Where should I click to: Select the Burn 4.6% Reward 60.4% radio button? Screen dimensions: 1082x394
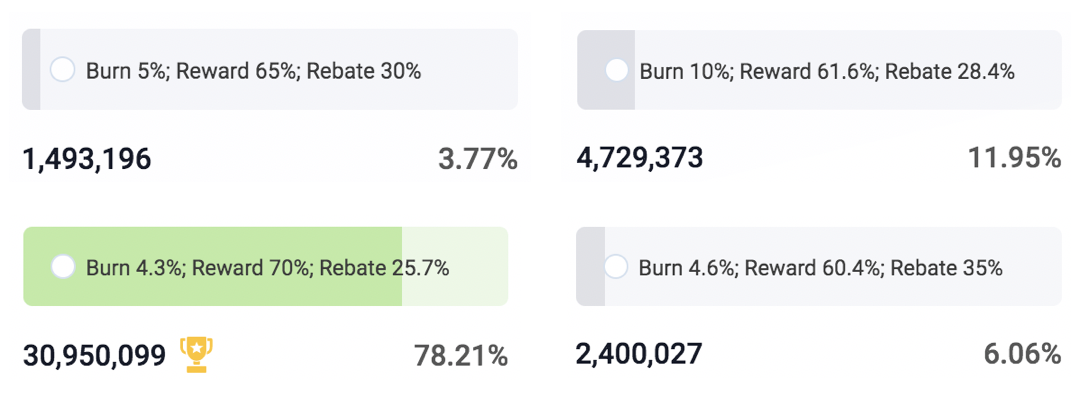(616, 266)
